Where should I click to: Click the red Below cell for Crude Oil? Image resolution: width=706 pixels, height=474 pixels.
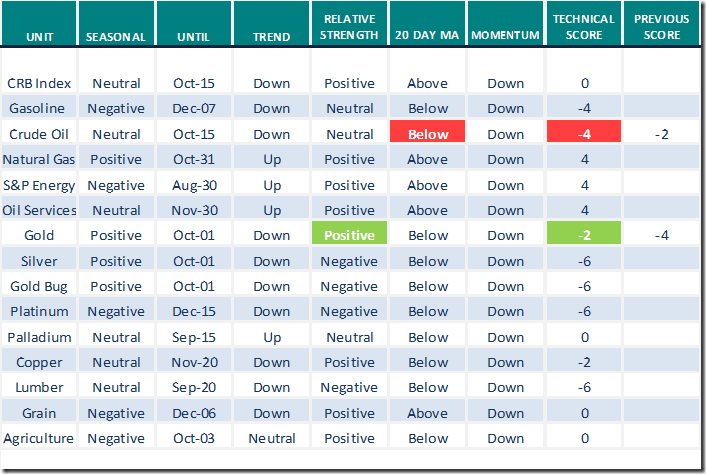(x=427, y=134)
